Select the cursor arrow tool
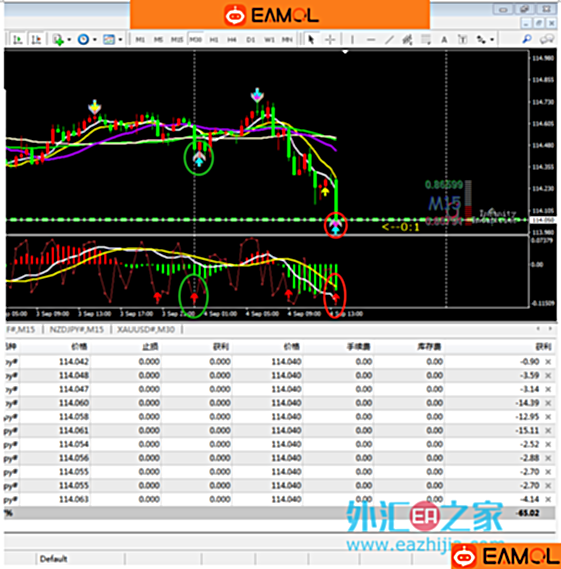 [311, 39]
